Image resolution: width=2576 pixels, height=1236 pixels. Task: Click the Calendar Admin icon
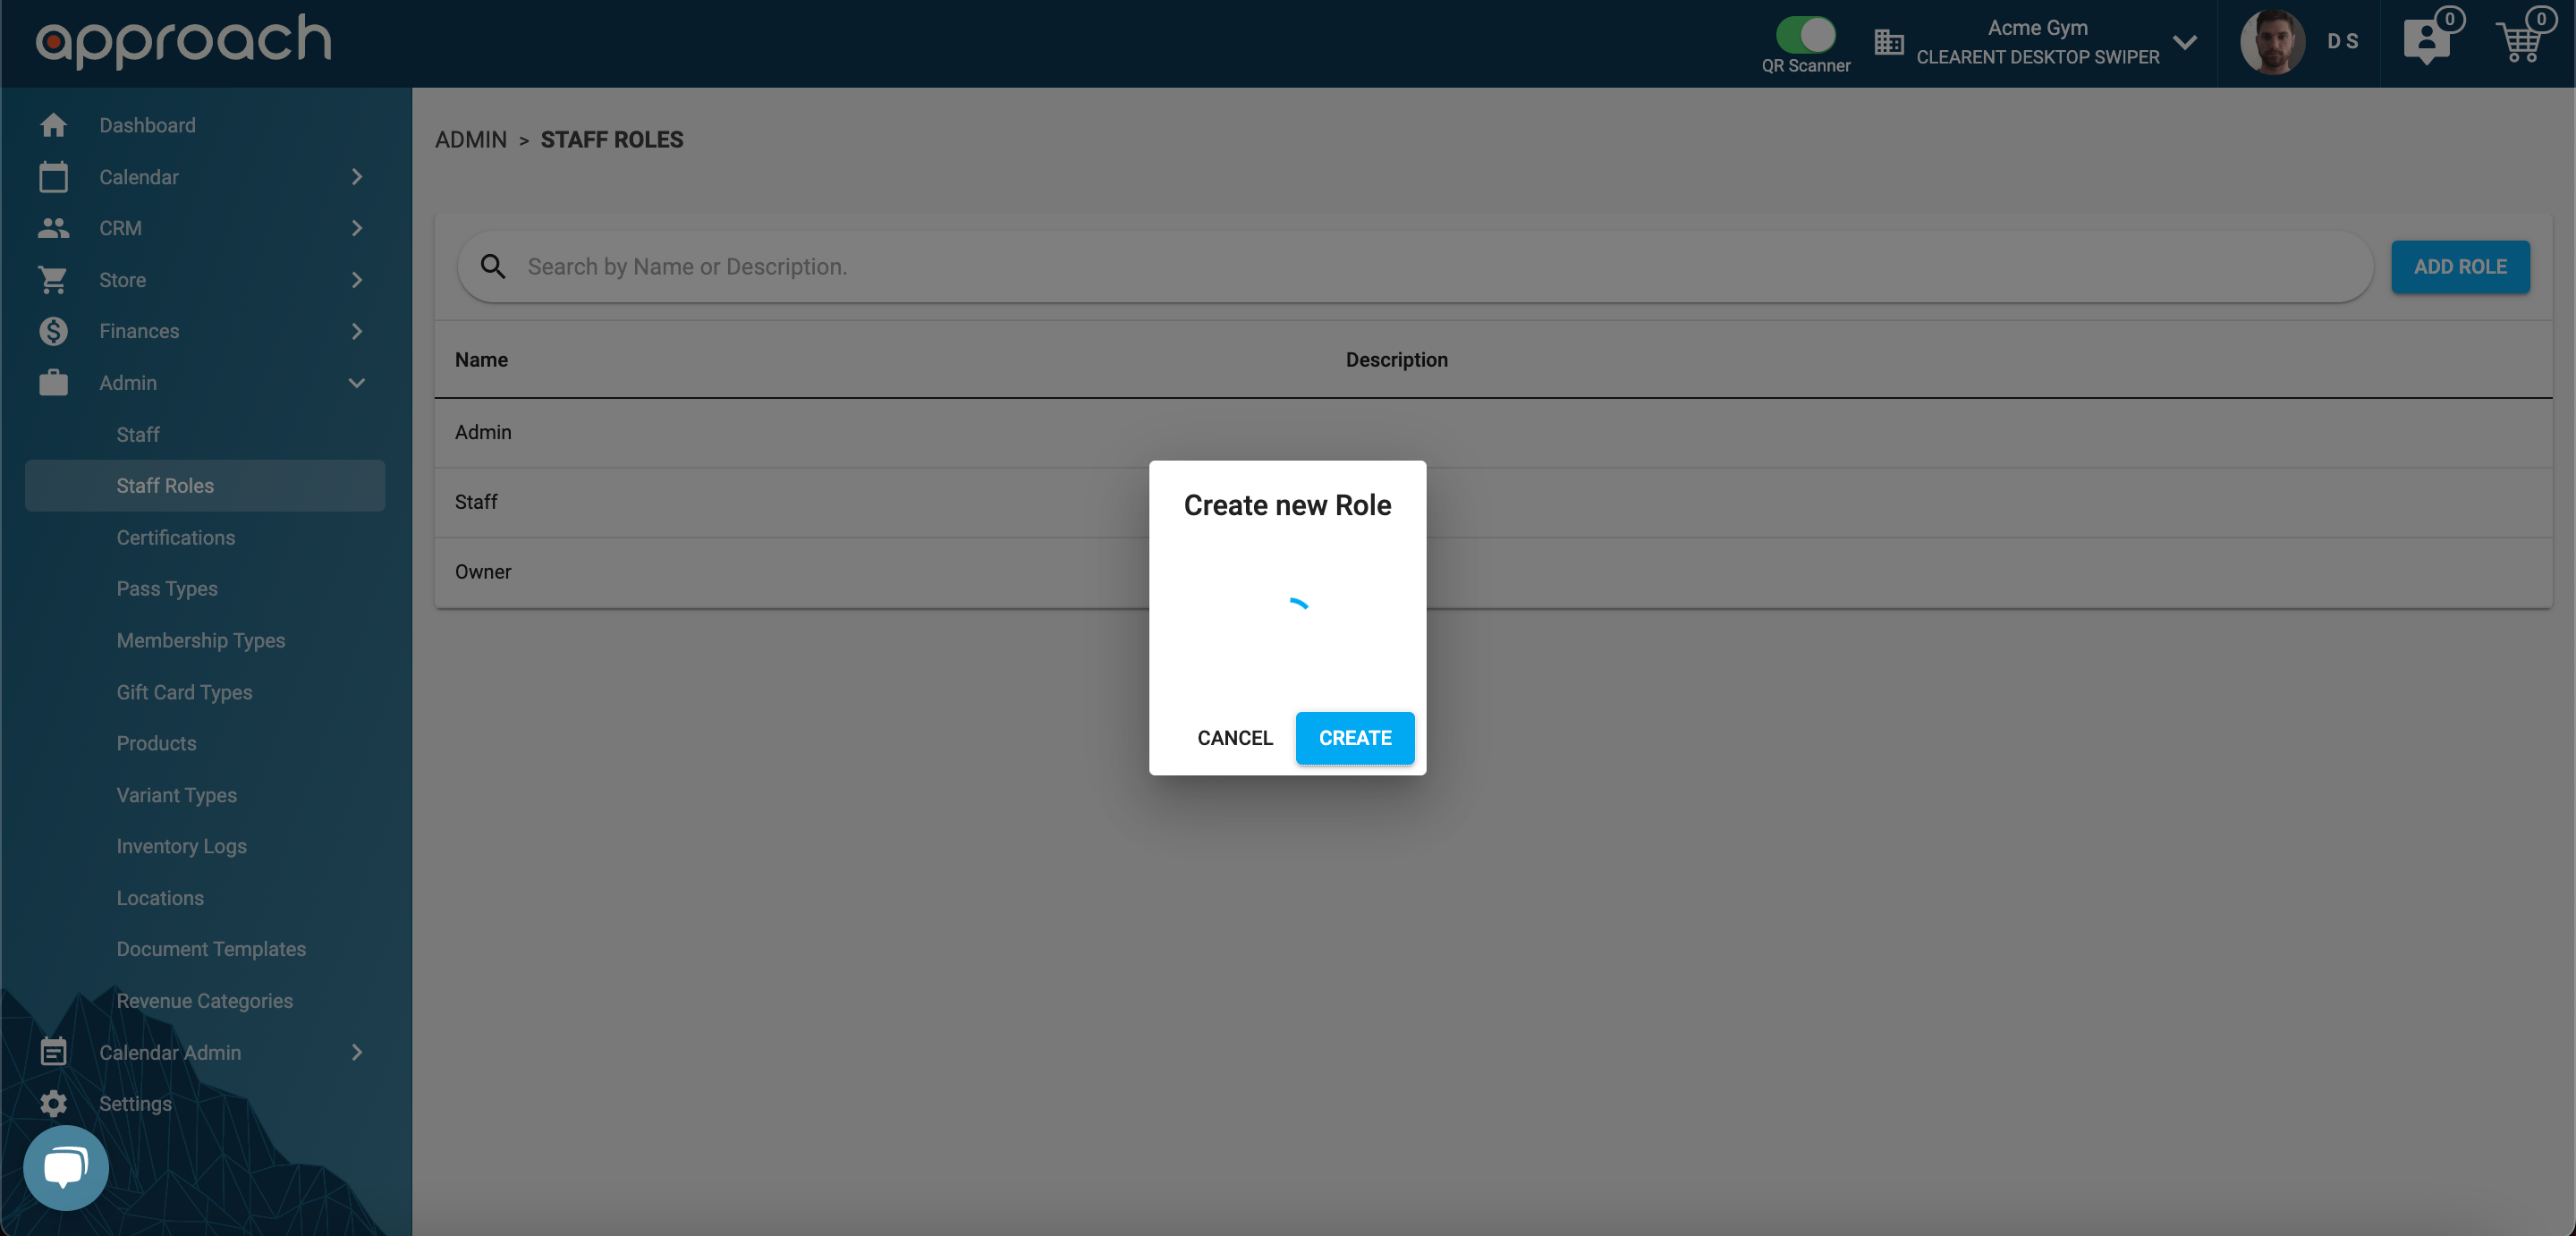53,1052
